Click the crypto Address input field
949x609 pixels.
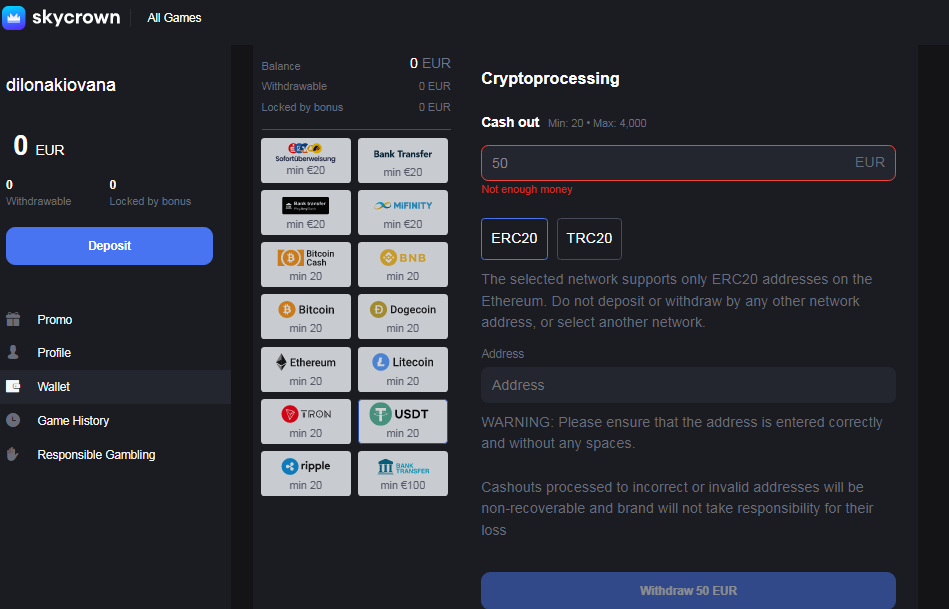coord(688,385)
